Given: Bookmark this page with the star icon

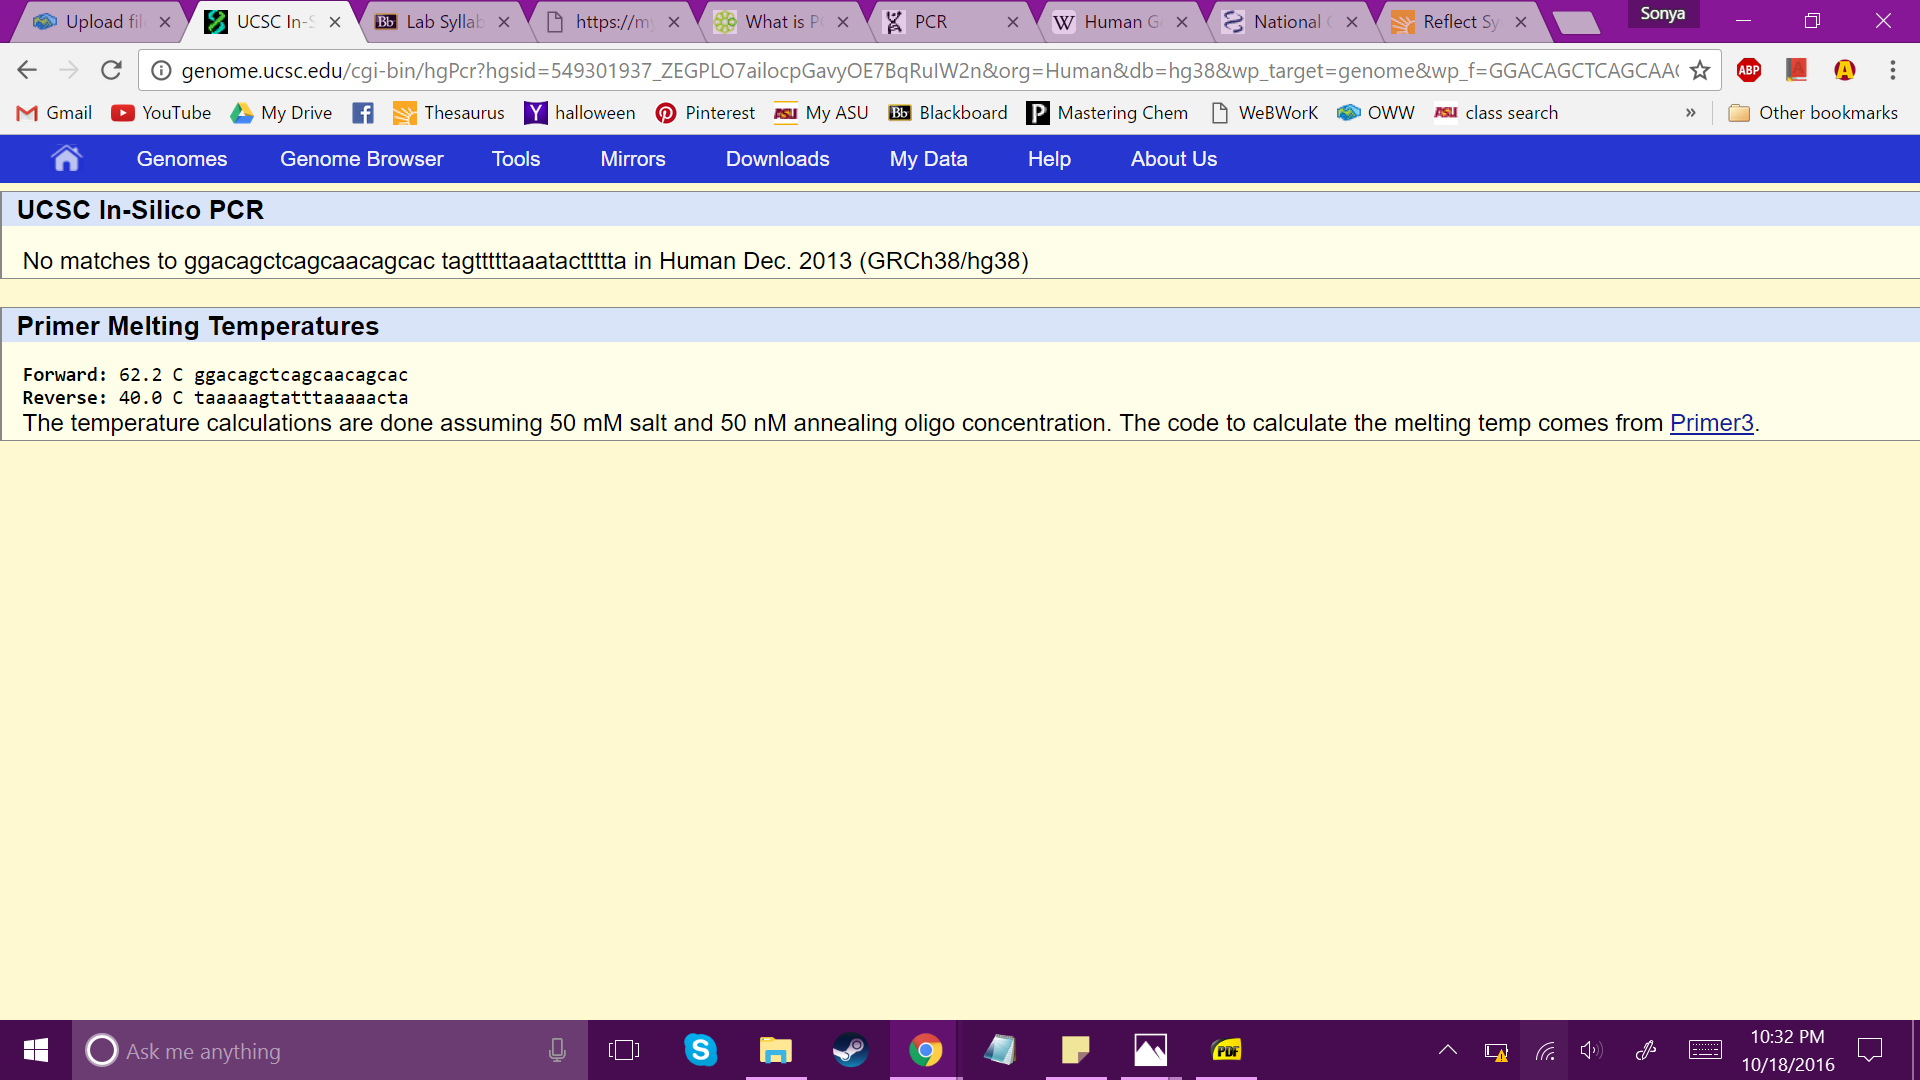Looking at the screenshot, I should tap(1699, 70).
